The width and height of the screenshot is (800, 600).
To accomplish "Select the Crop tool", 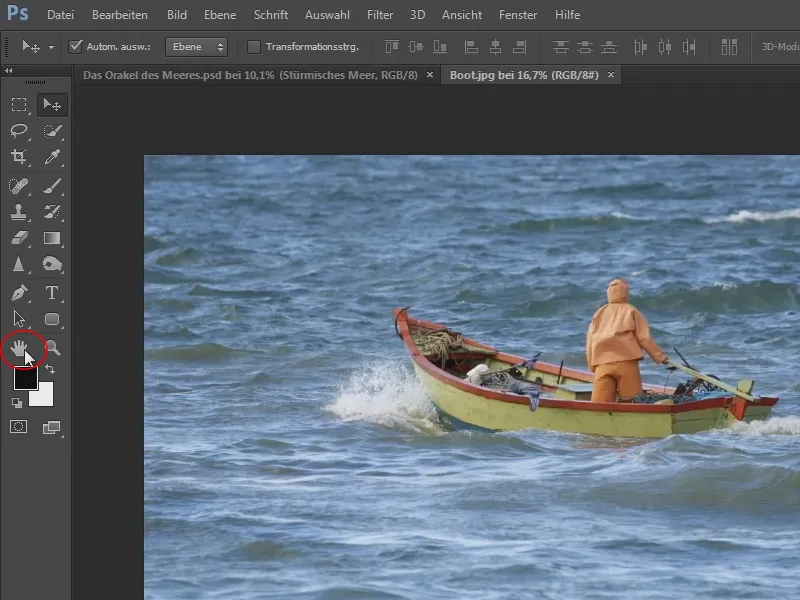I will 19,157.
